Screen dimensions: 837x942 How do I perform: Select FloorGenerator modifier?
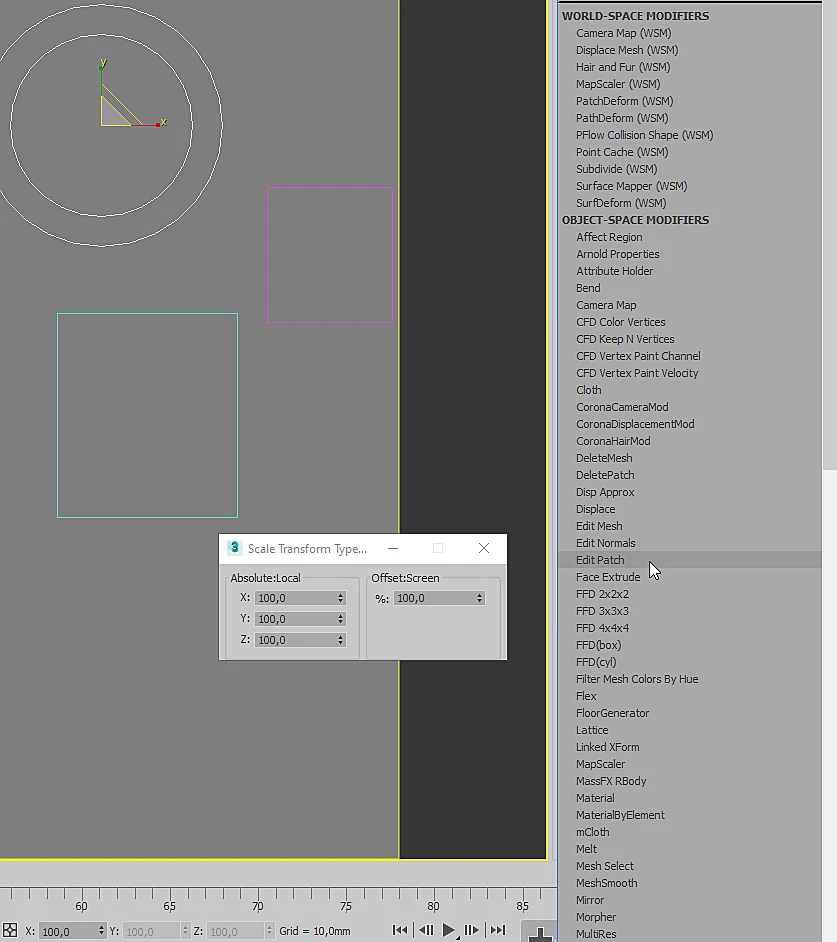pos(612,713)
